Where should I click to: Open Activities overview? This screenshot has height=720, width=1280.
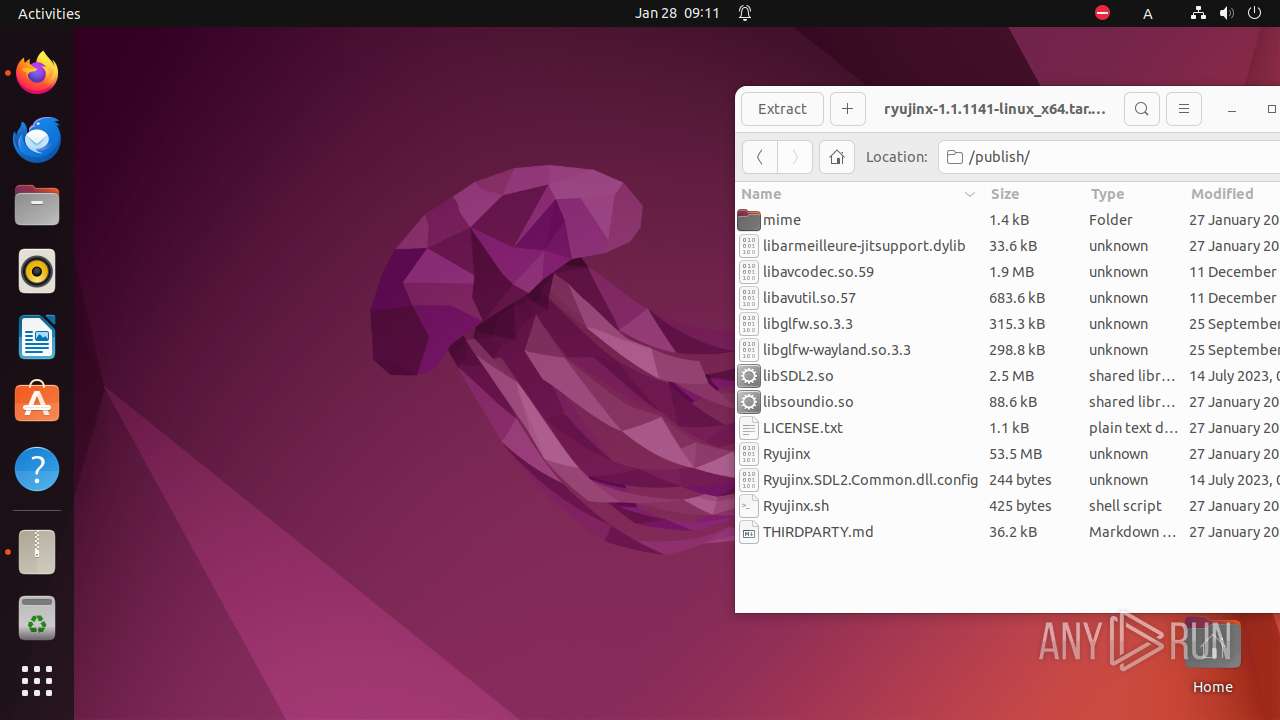(x=49, y=13)
